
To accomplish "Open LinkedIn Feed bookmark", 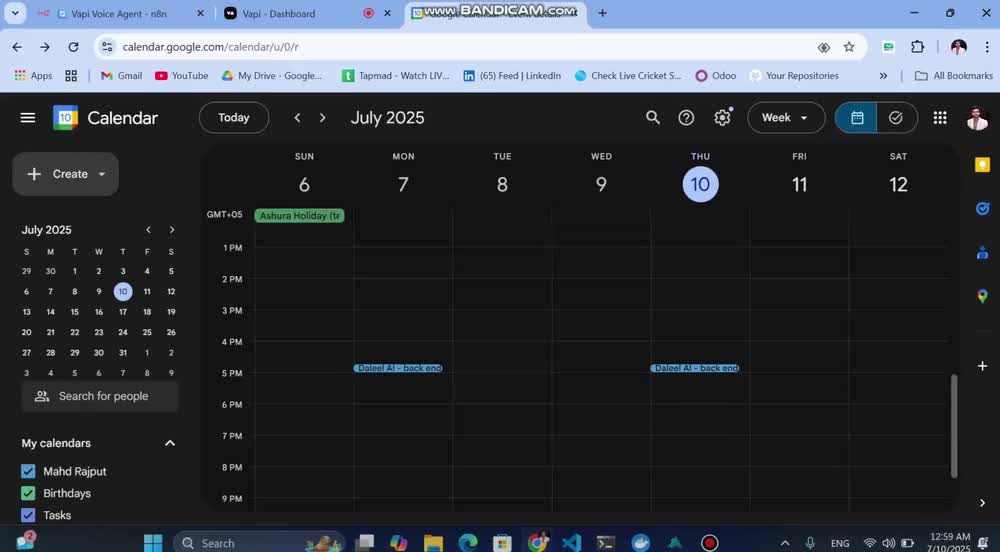I will [x=512, y=76].
